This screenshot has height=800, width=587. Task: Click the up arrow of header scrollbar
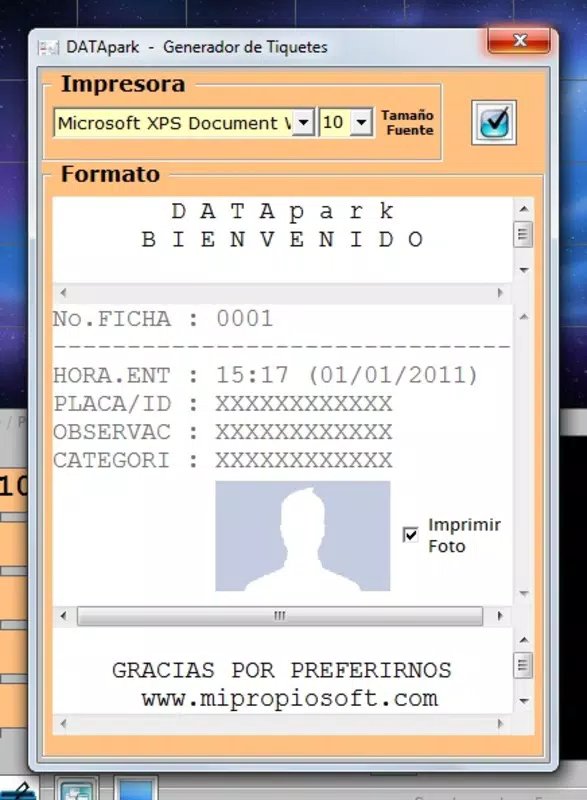click(523, 209)
